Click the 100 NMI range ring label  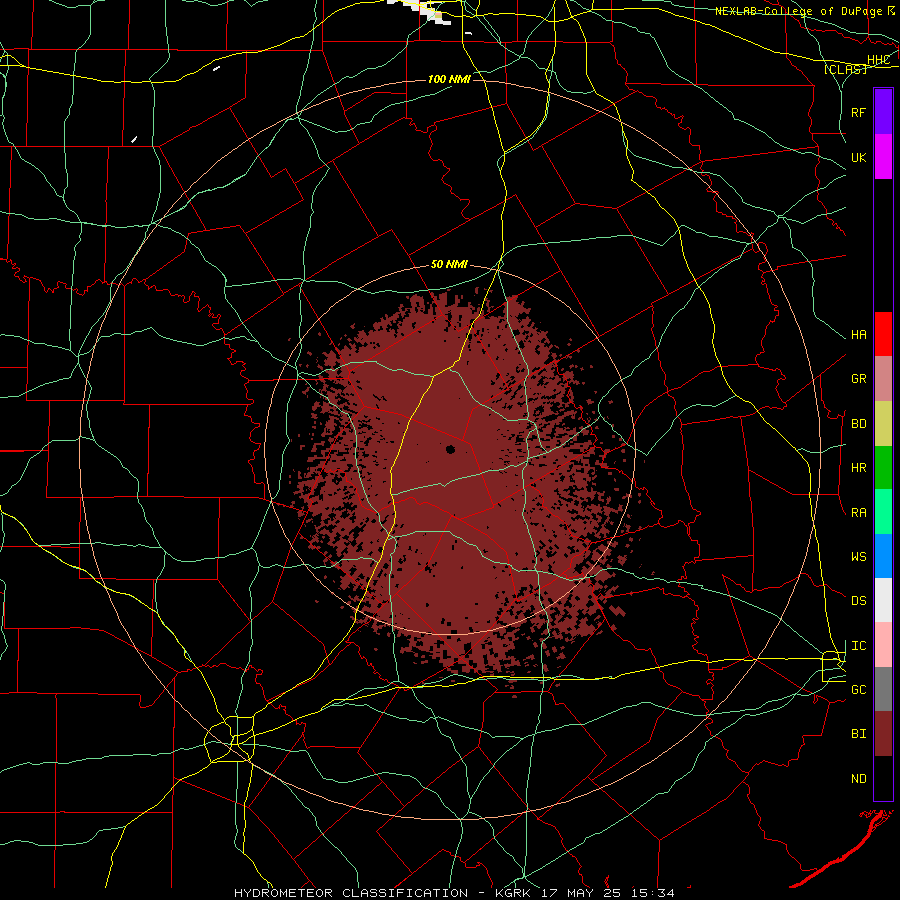449,79
